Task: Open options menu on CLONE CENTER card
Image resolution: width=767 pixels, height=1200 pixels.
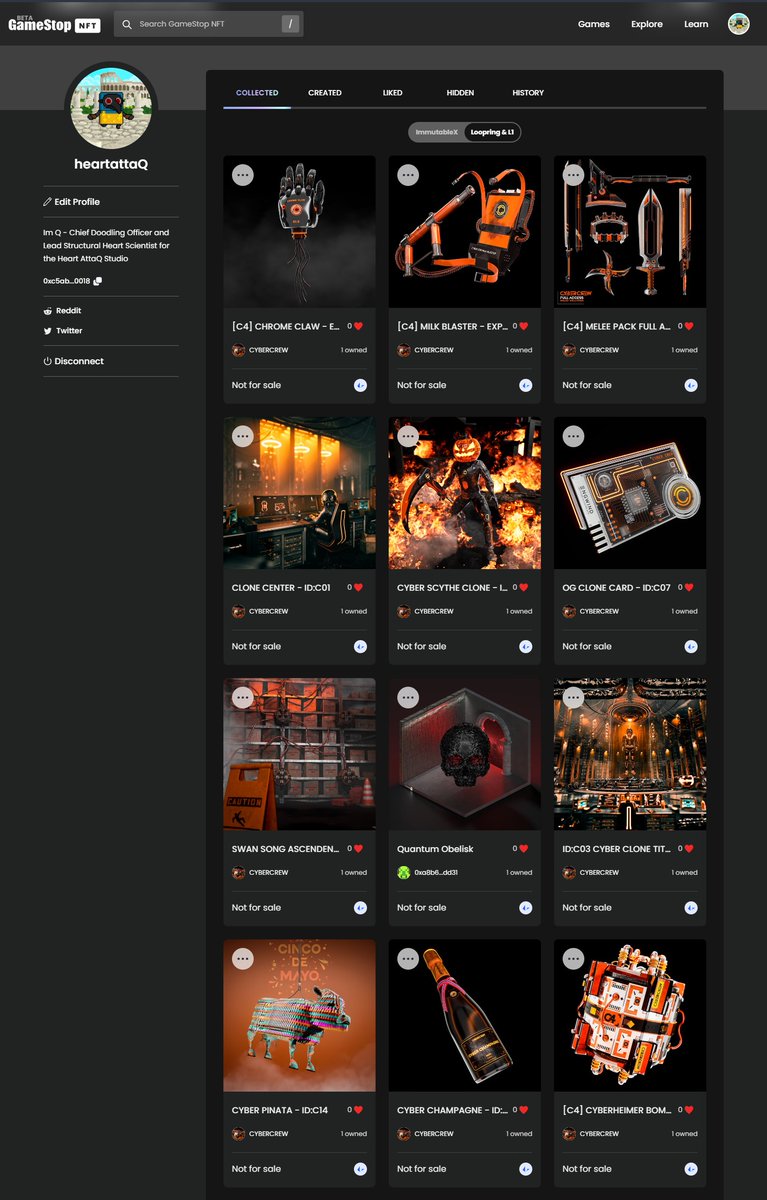Action: click(243, 435)
